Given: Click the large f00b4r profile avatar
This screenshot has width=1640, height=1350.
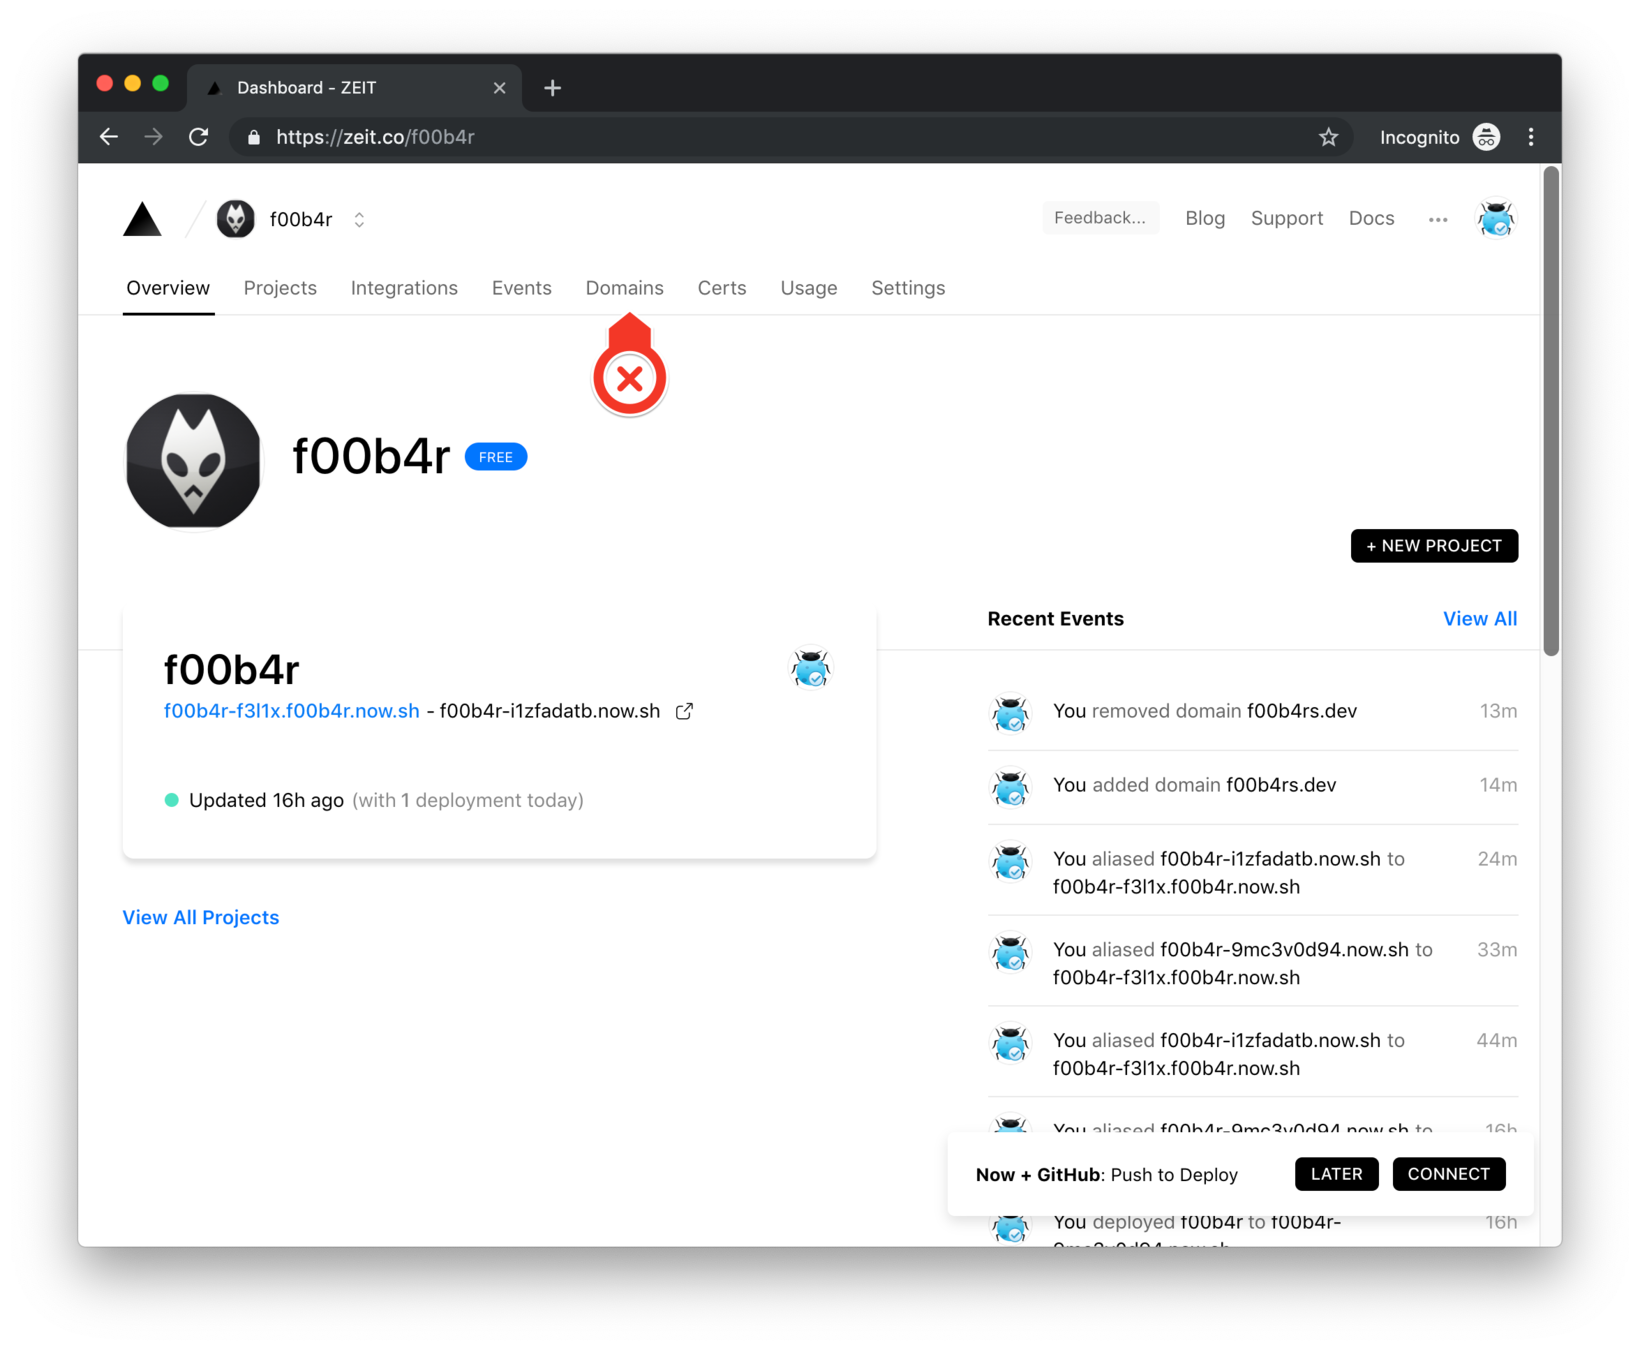Looking at the screenshot, I should point(193,461).
